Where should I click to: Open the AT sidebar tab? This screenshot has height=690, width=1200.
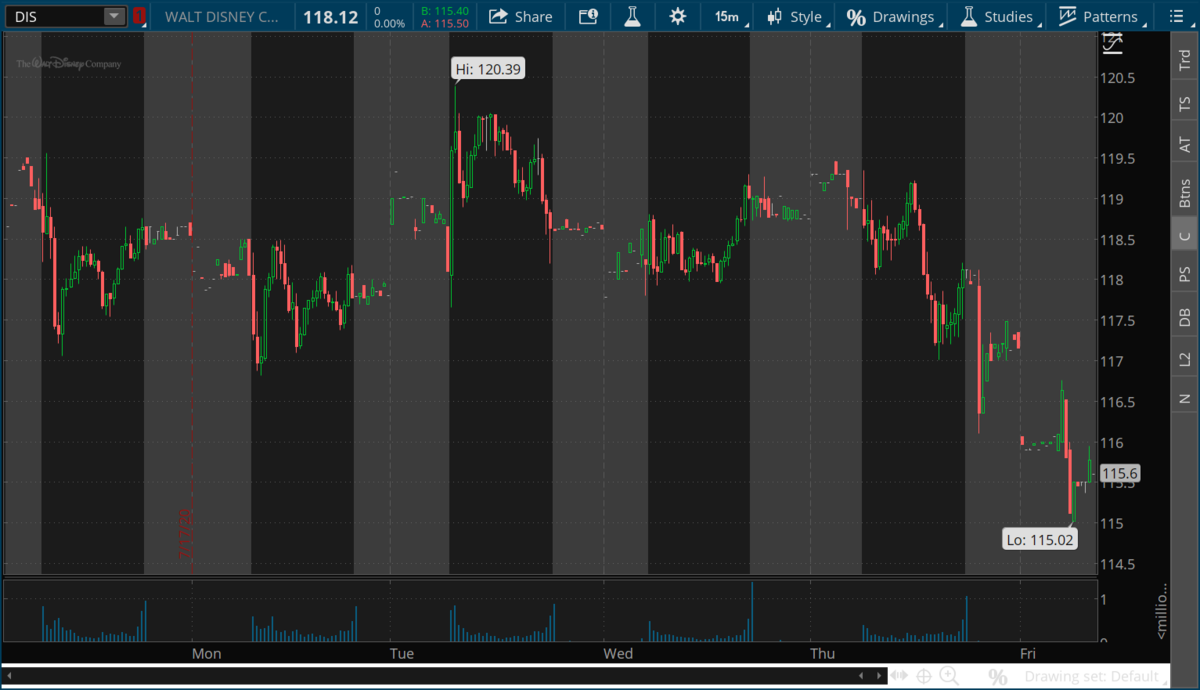click(x=1185, y=145)
